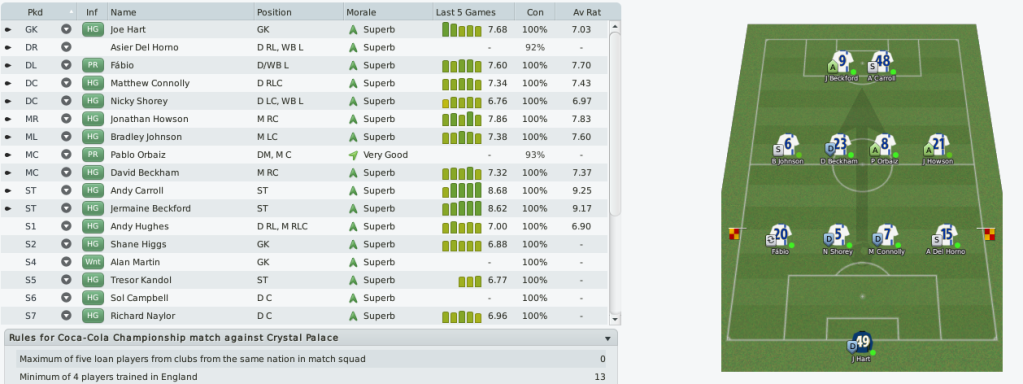Open position dropdown for Jonathan Howson
The height and width of the screenshot is (384, 1023).
[x=66, y=119]
